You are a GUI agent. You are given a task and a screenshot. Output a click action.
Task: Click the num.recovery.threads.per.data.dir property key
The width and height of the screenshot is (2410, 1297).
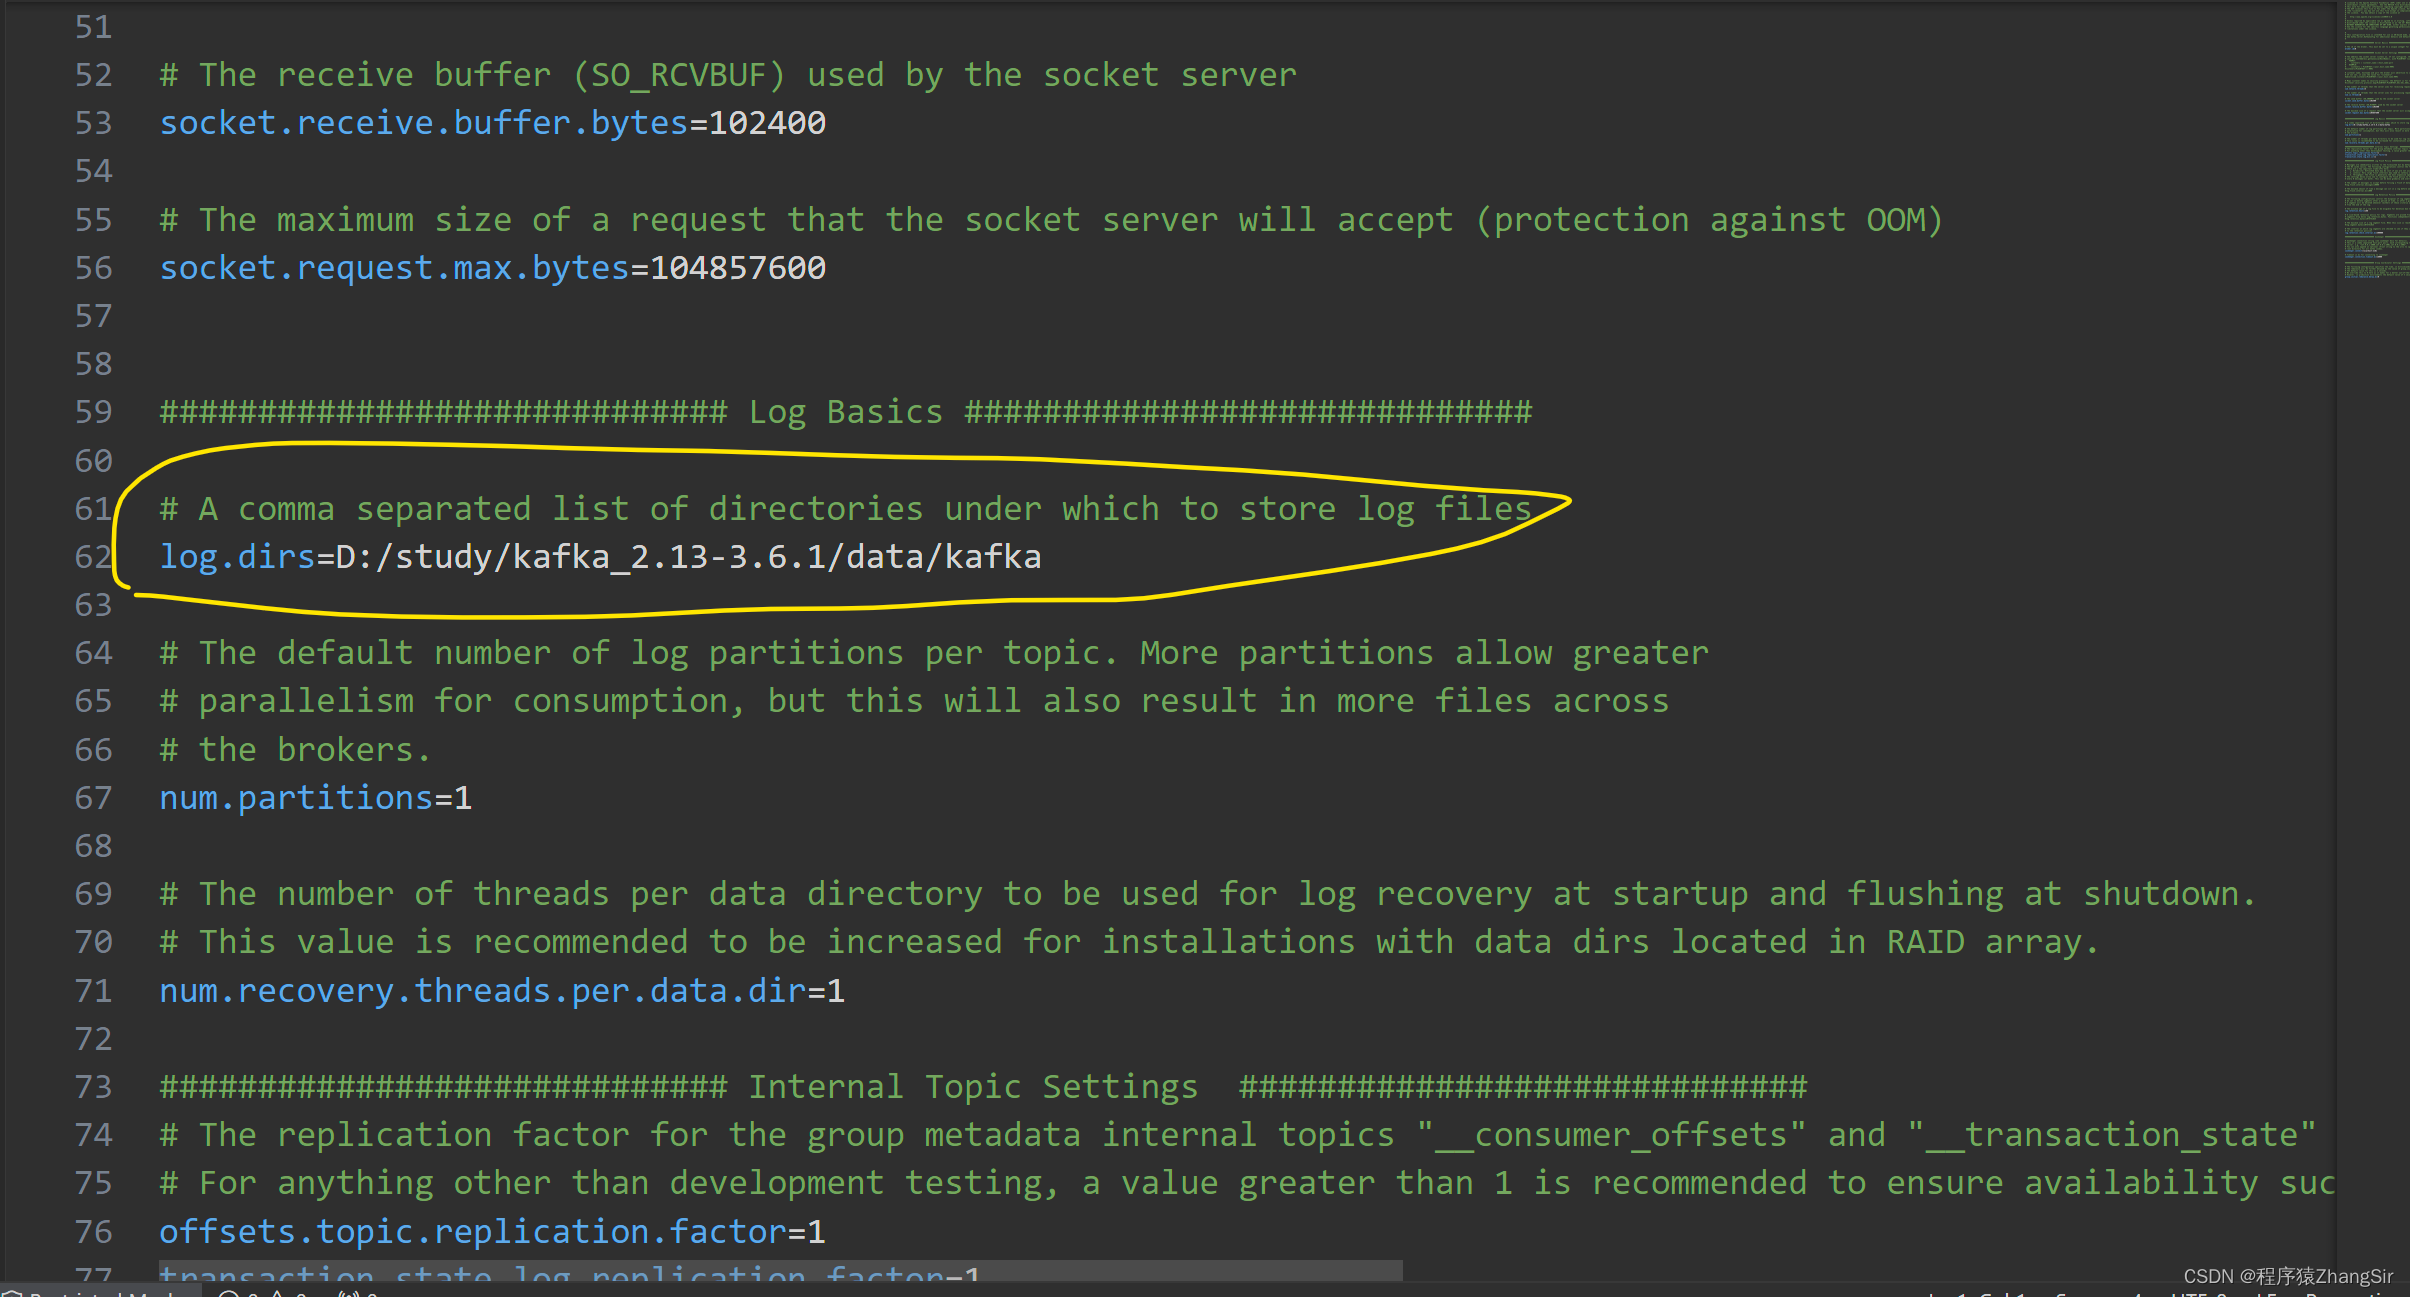[483, 991]
